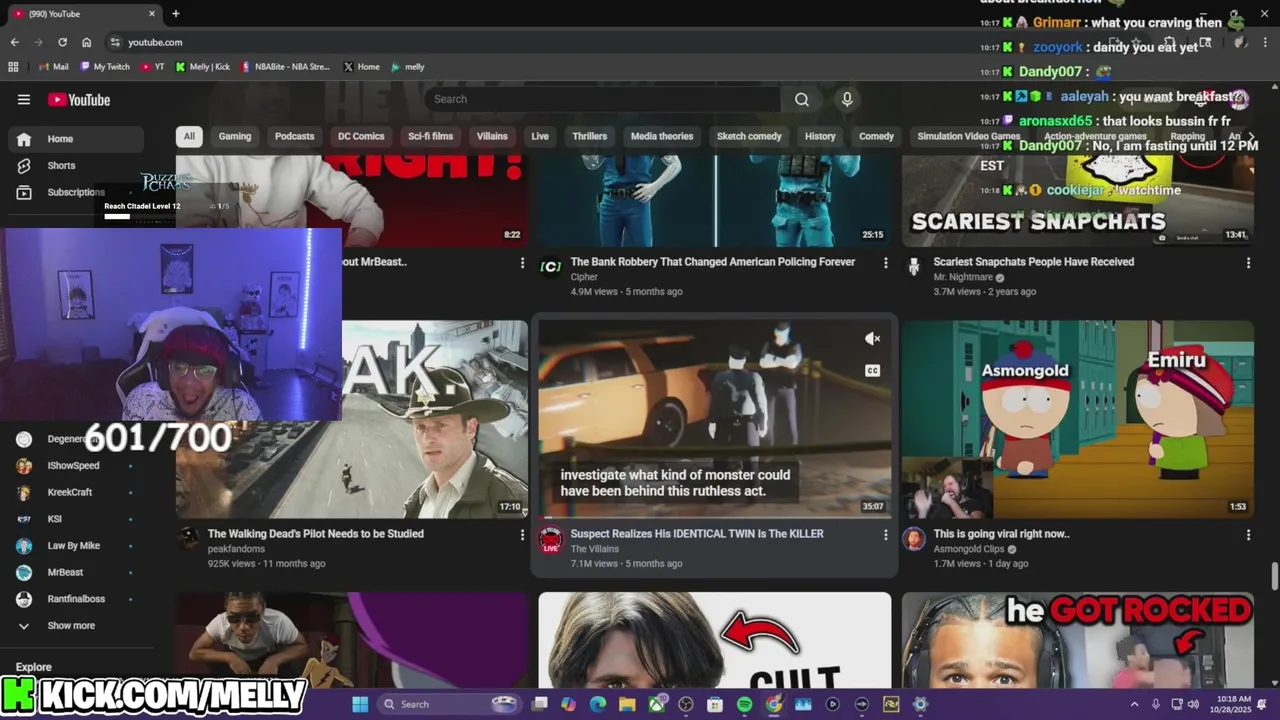
Task: Open Microsoft Edge from taskbar
Action: click(x=598, y=704)
